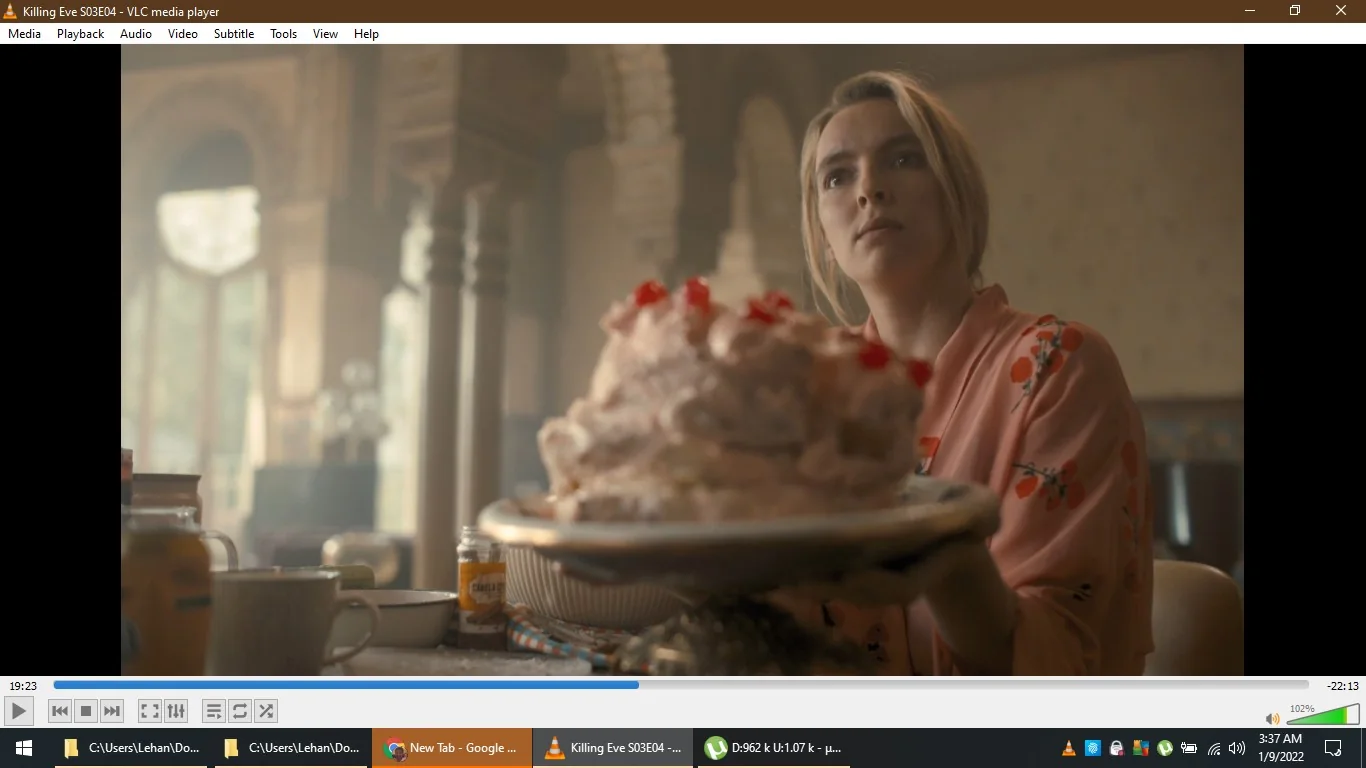Open the Windows notification center
Image resolution: width=1366 pixels, height=768 pixels.
click(1333, 748)
